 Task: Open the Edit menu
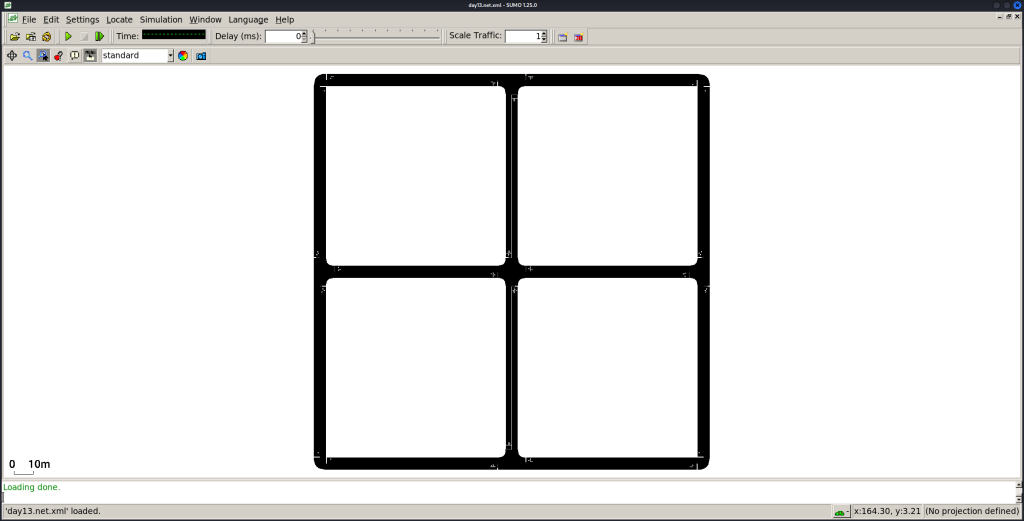[51, 20]
